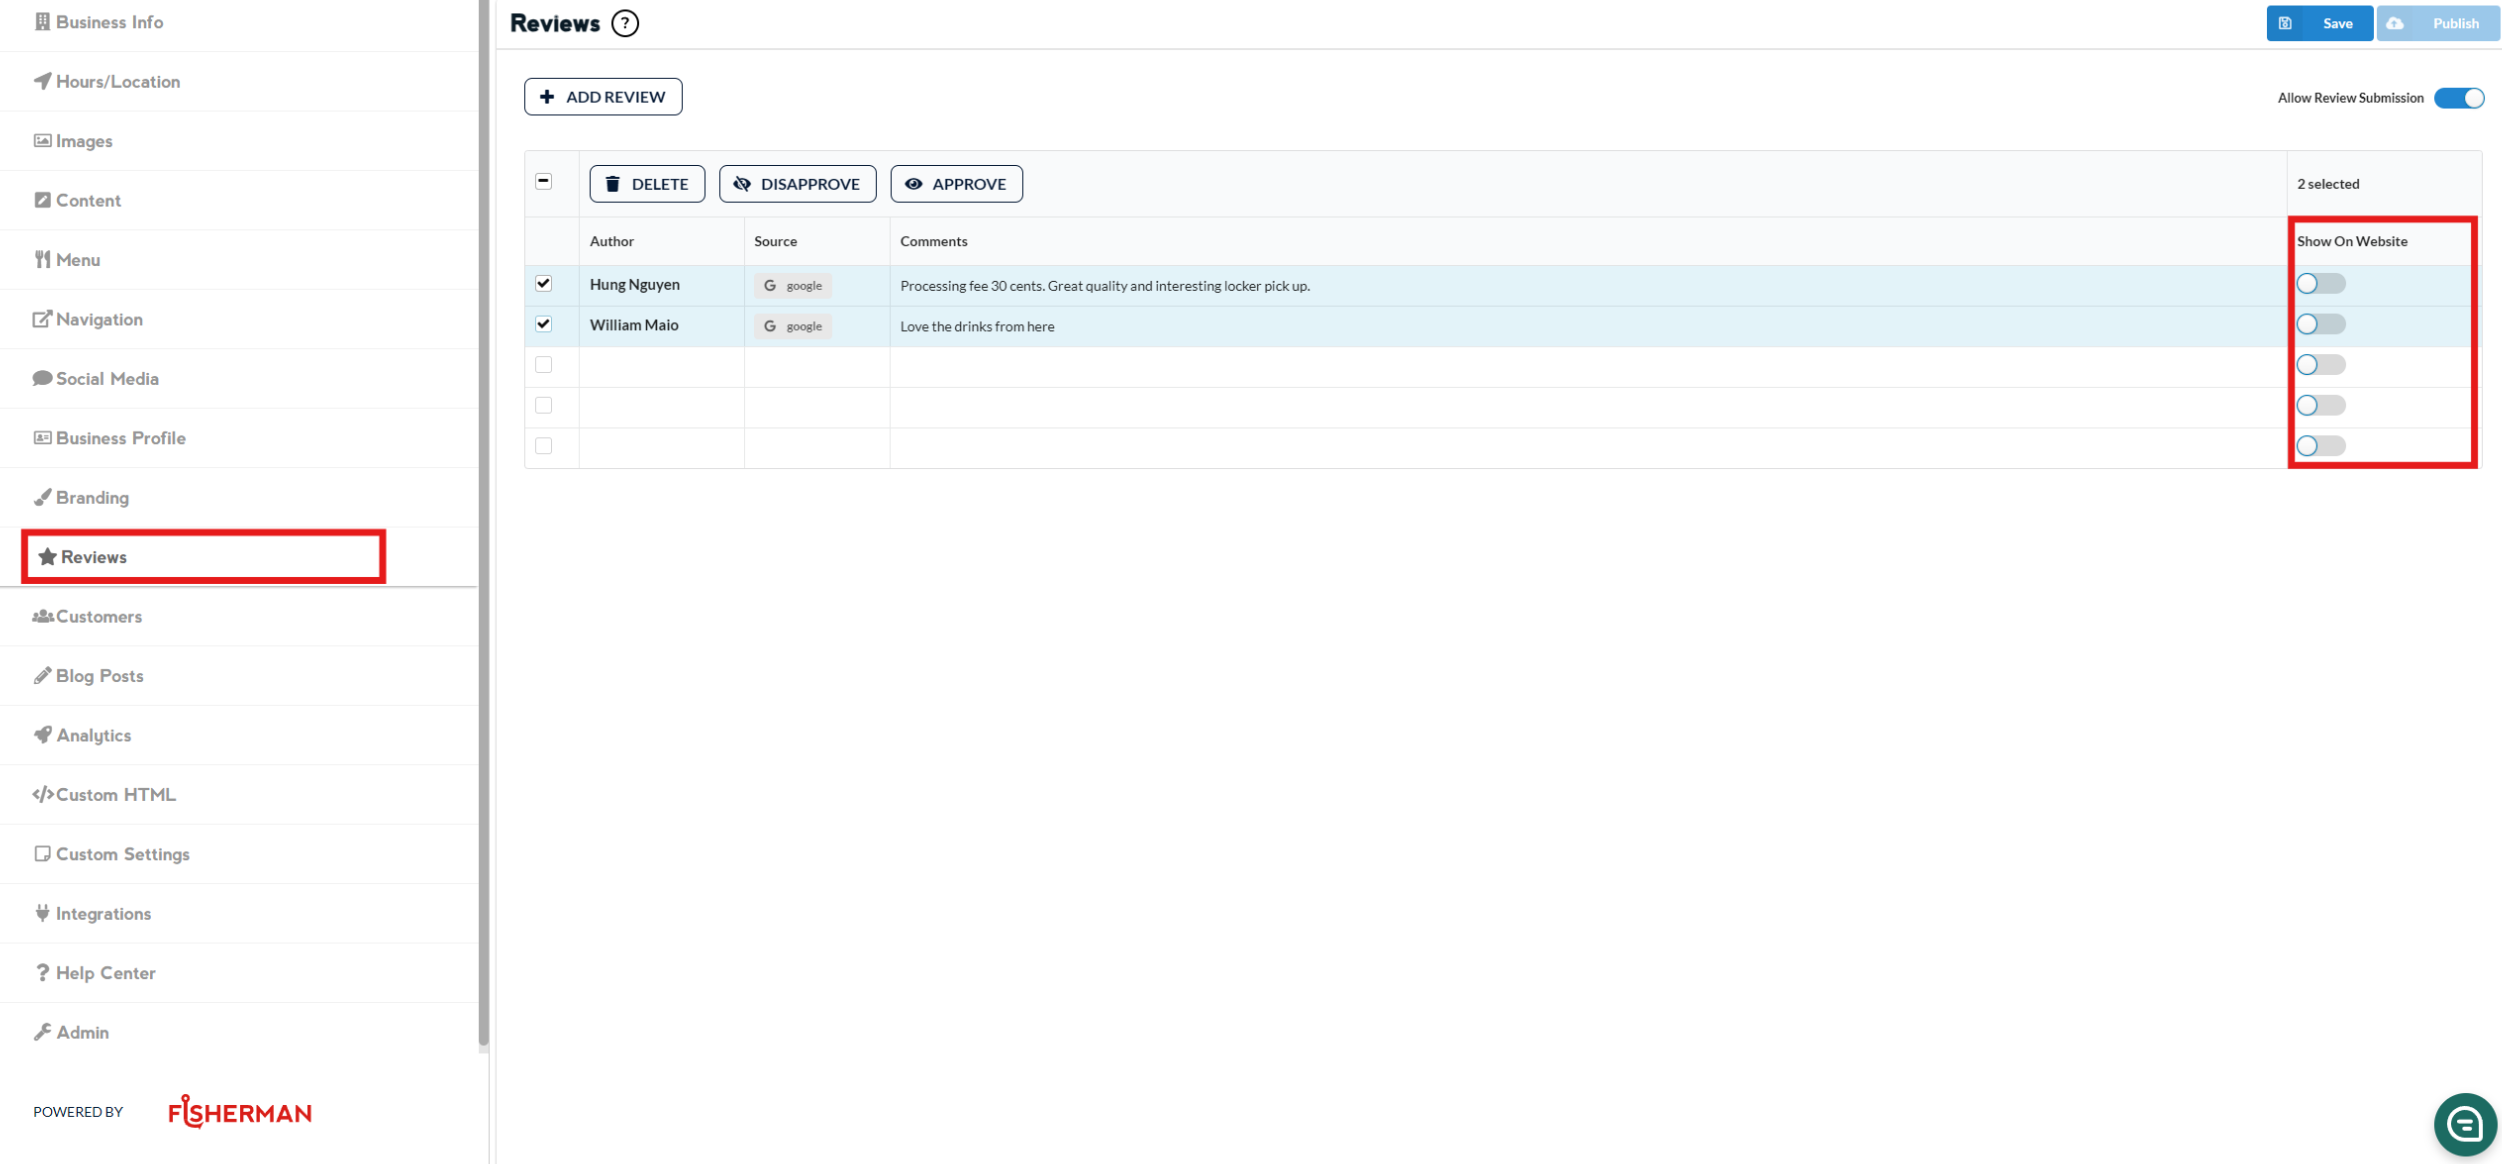Go to Business Profile in sidebar

(x=120, y=438)
